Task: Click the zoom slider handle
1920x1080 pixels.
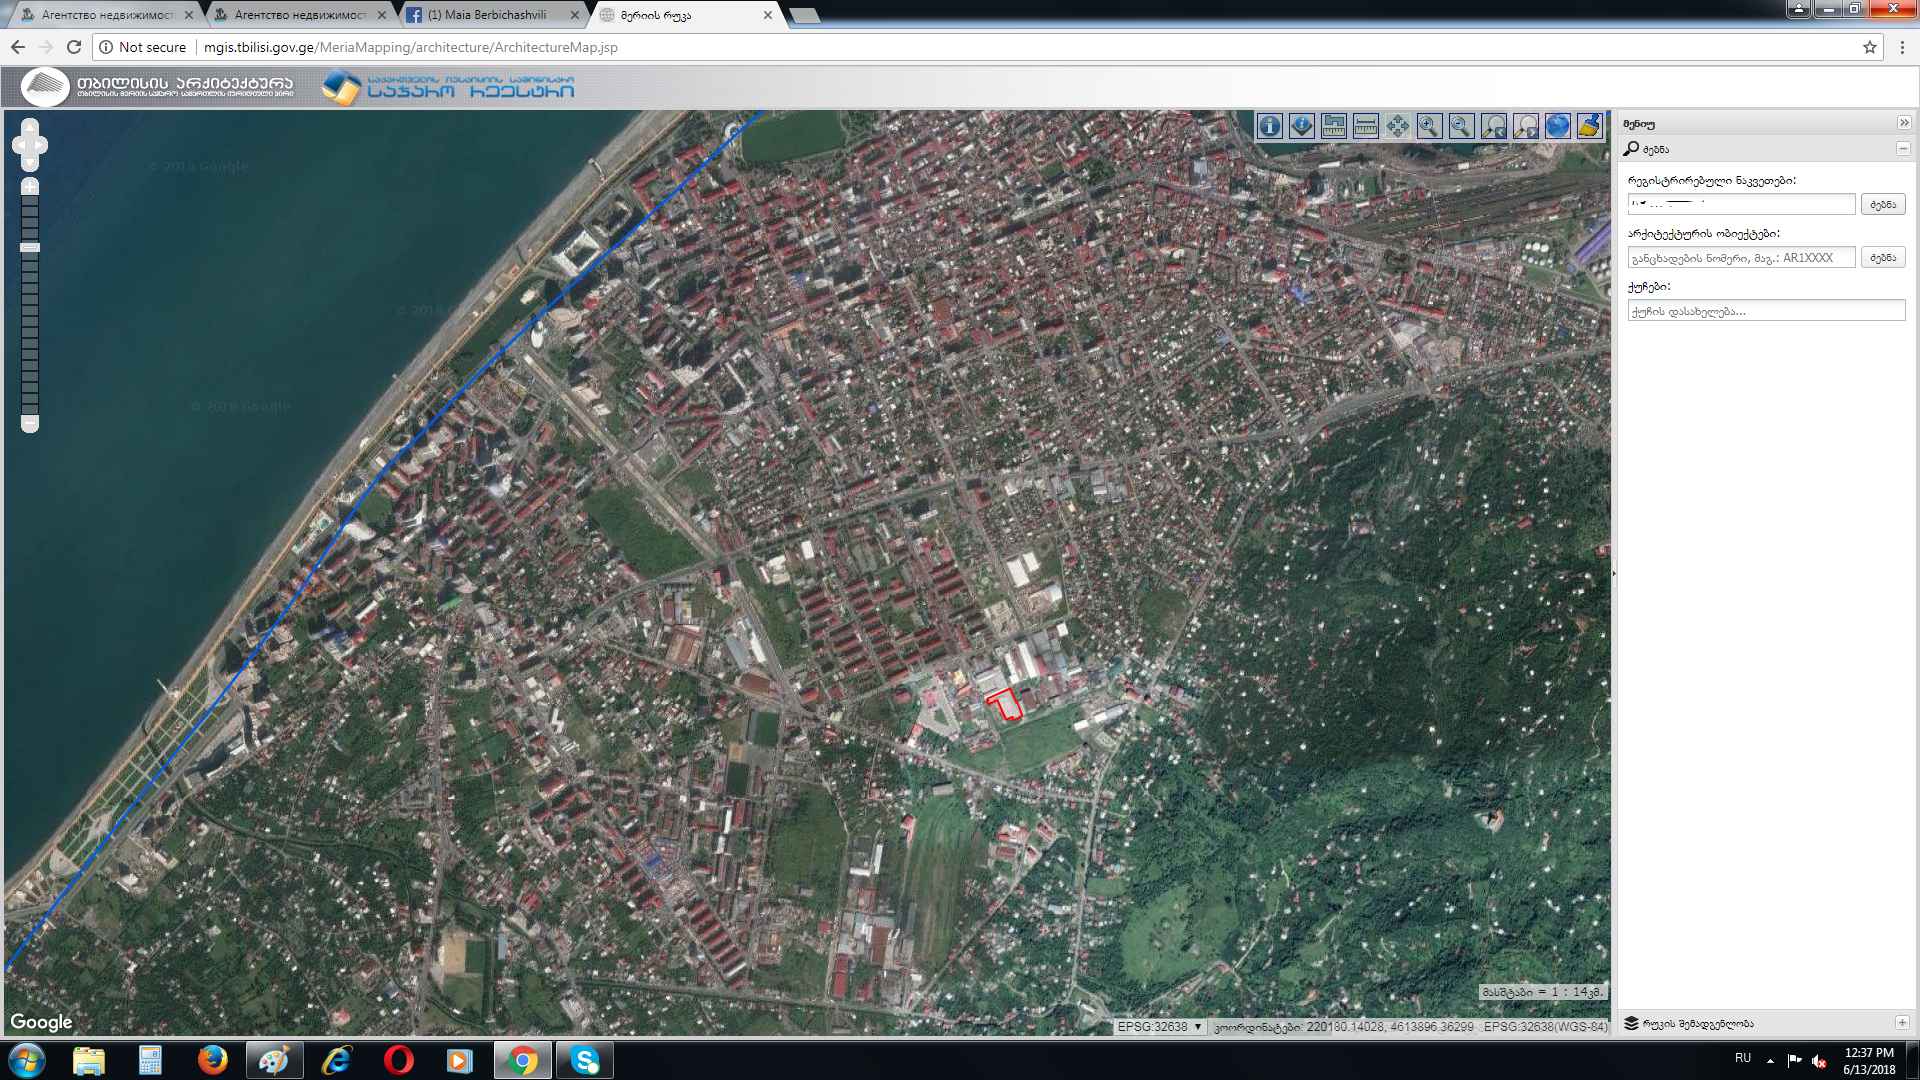Action: [30, 247]
